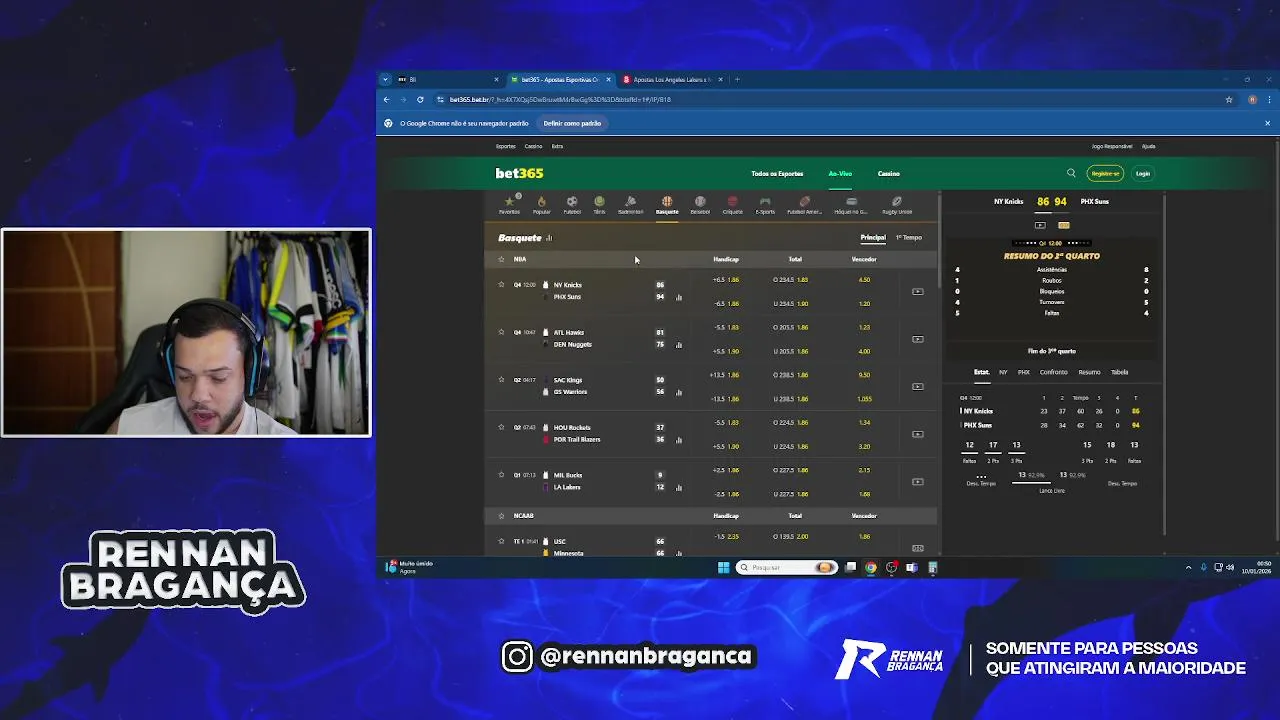Screen dimensions: 1280x720
Task: Bet on LA Lakers winner odds 1.68
Action: 864,494
